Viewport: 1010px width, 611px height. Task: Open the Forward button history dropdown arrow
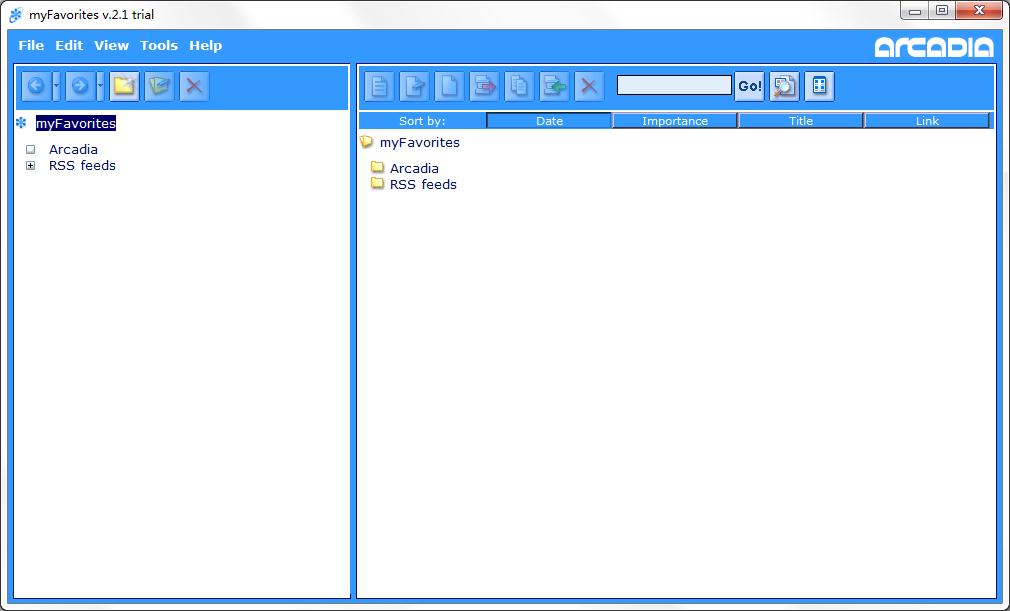(100, 87)
